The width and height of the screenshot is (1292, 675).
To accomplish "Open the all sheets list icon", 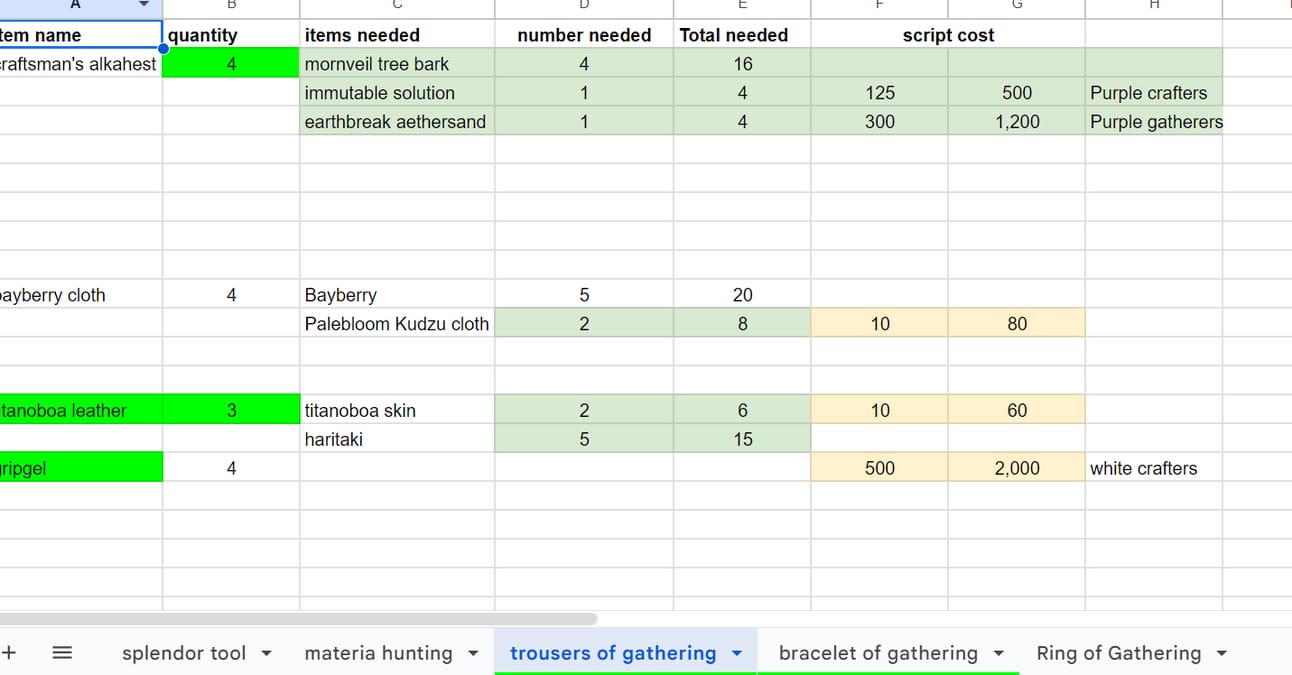I will [x=62, y=653].
